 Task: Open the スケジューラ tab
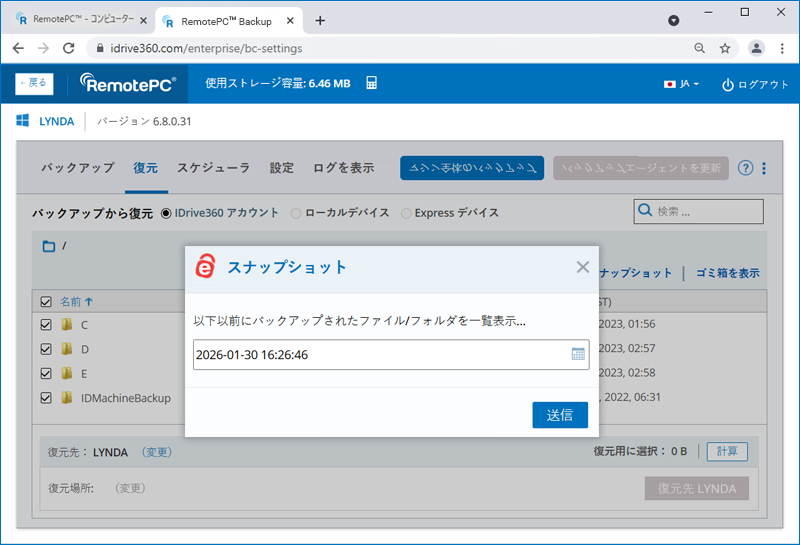pos(213,168)
